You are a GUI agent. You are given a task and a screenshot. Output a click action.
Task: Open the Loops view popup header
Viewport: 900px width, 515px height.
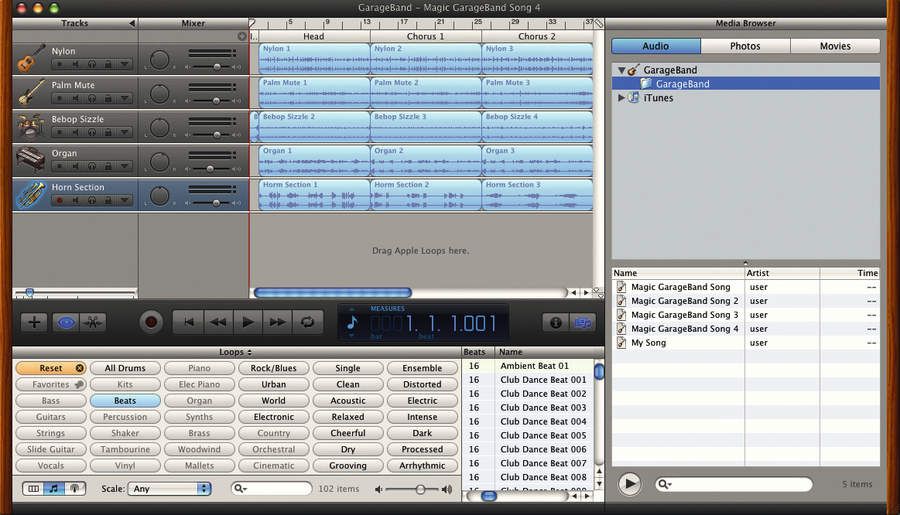click(x=235, y=352)
